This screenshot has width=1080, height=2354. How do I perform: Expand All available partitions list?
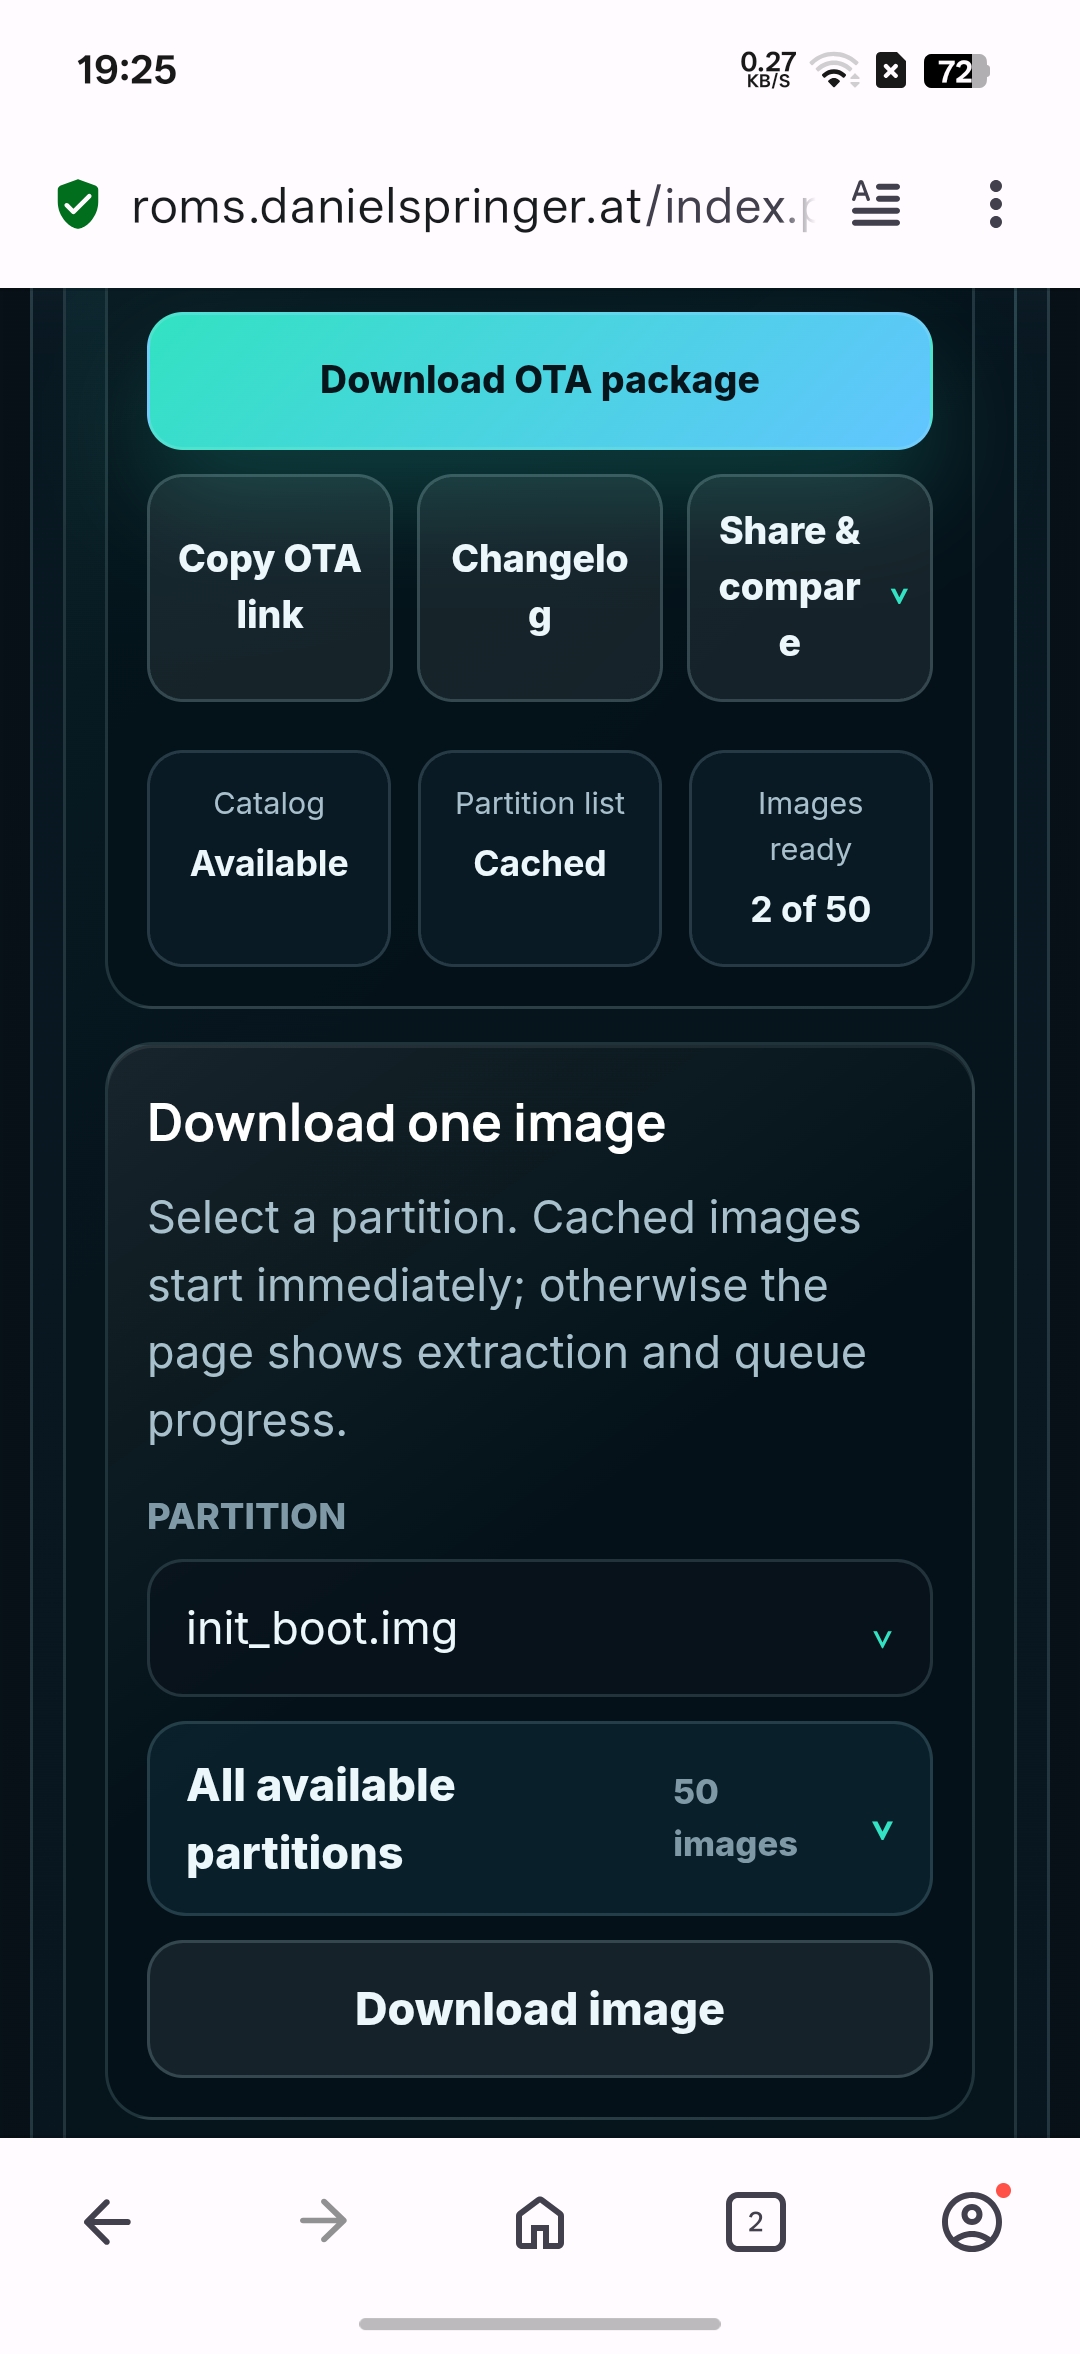click(540, 1819)
